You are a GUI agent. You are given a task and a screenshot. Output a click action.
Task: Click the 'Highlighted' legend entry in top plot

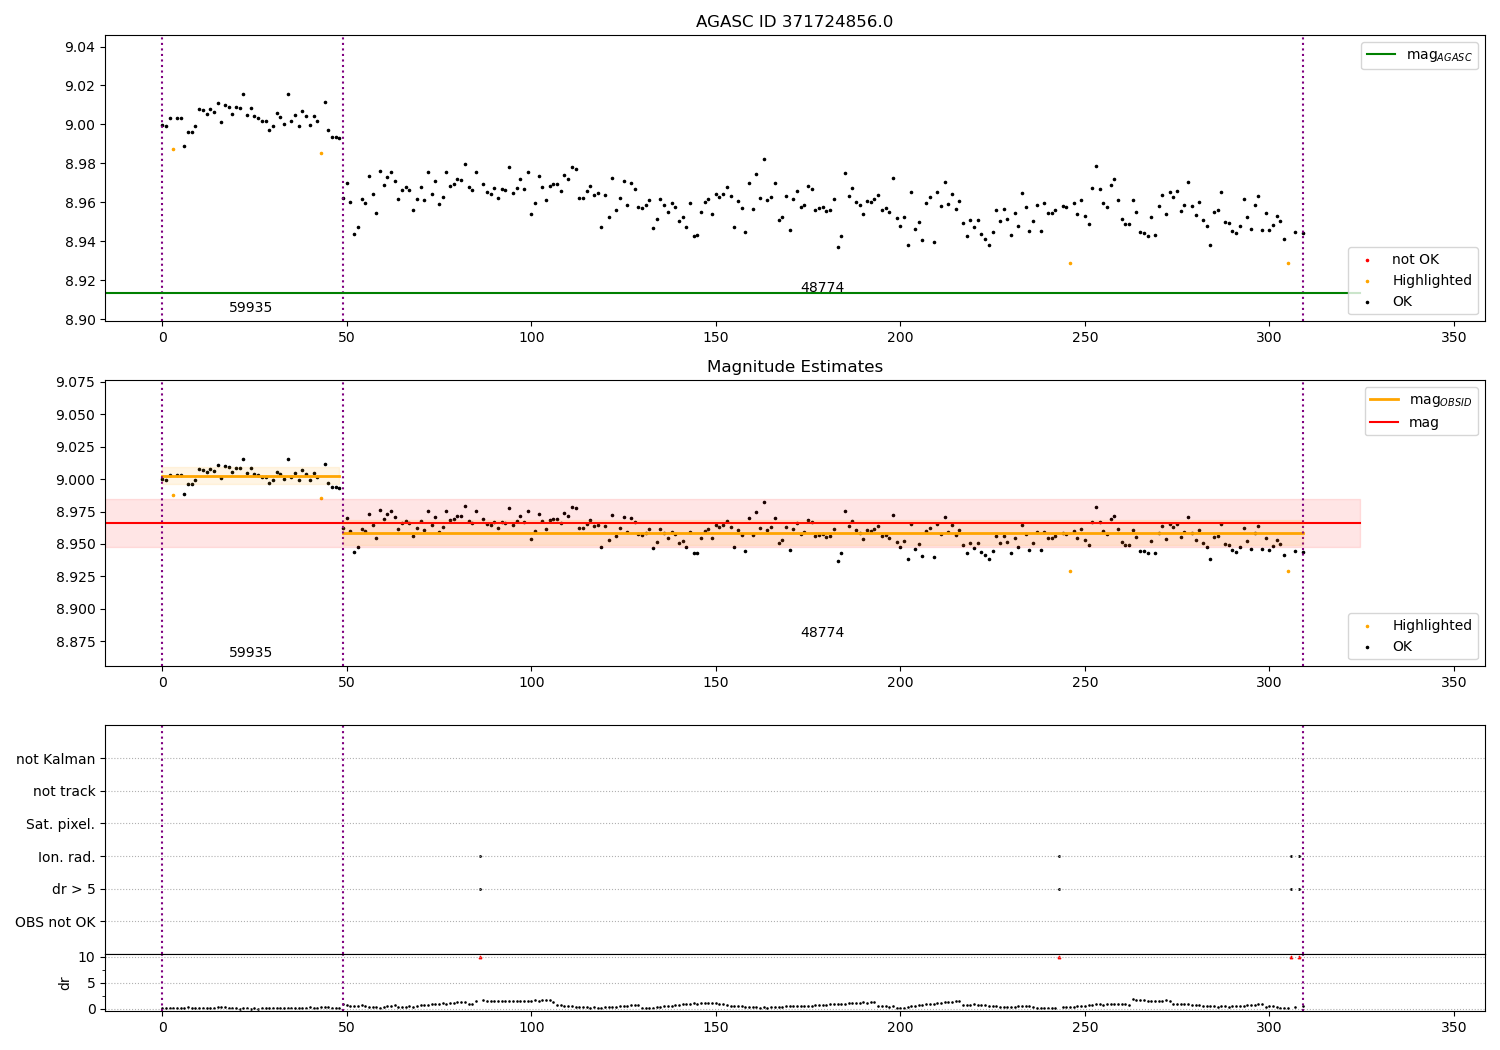click(x=1432, y=281)
